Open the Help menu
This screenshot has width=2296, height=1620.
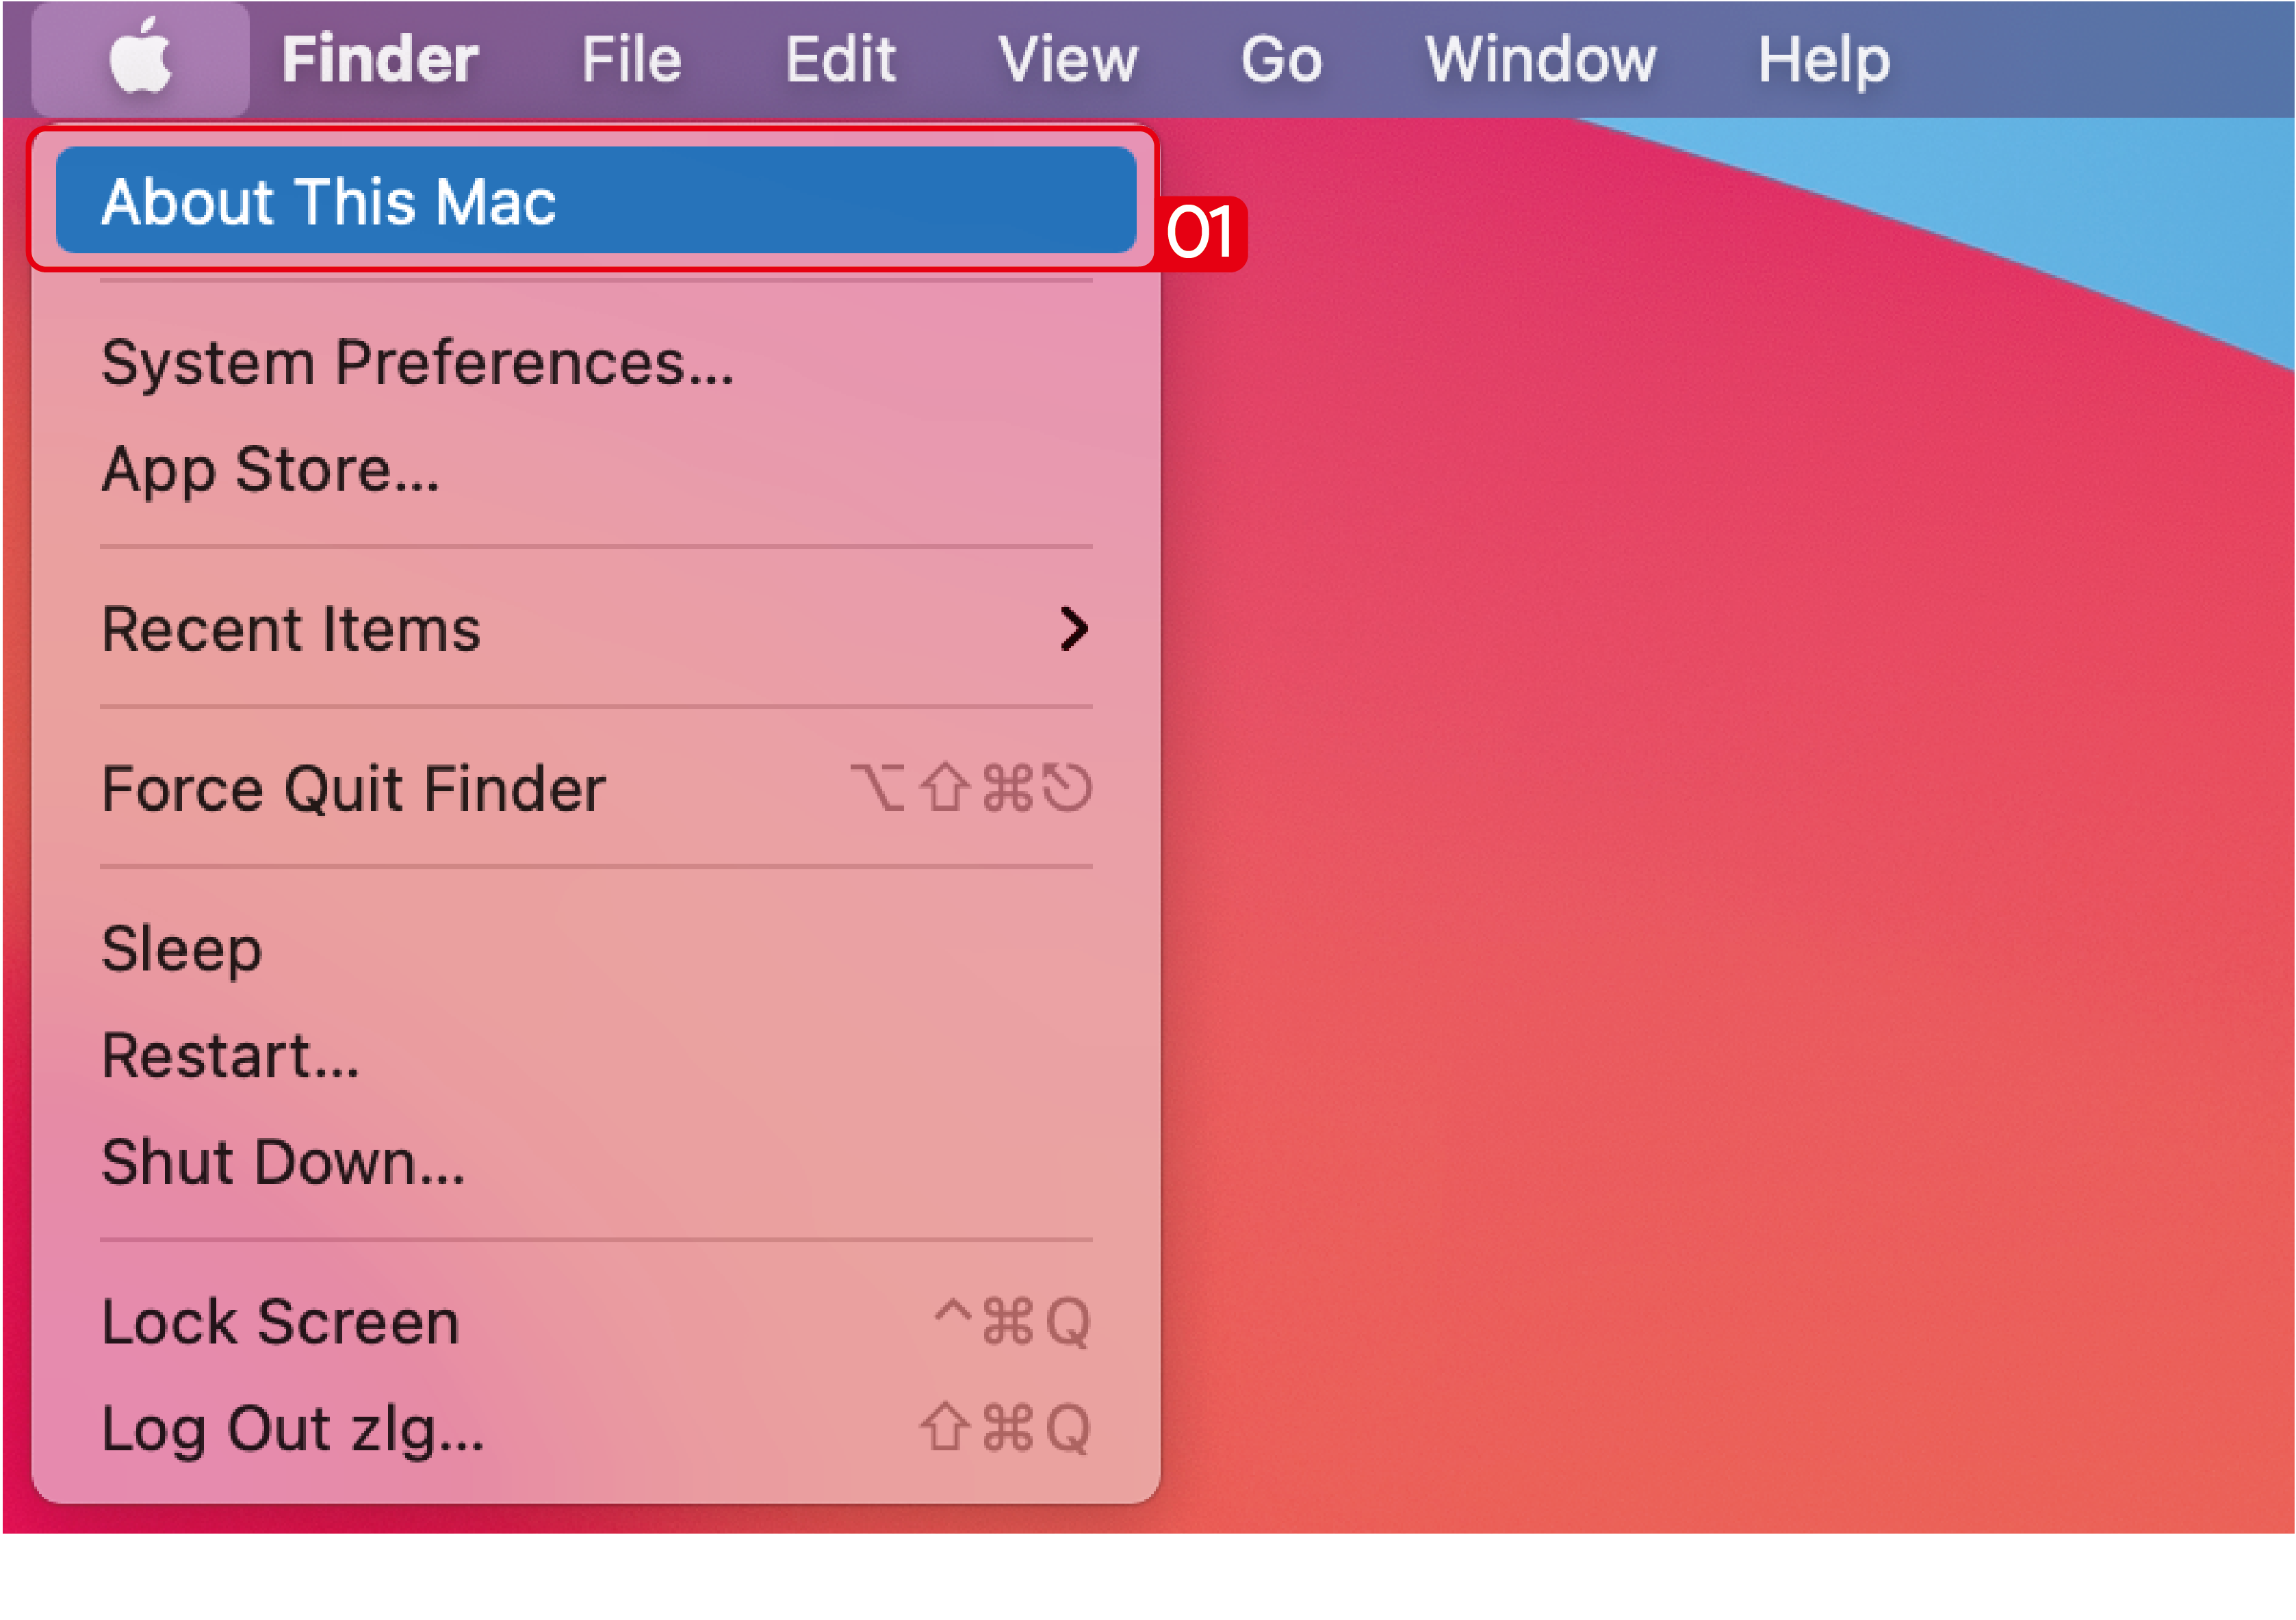[1824, 58]
